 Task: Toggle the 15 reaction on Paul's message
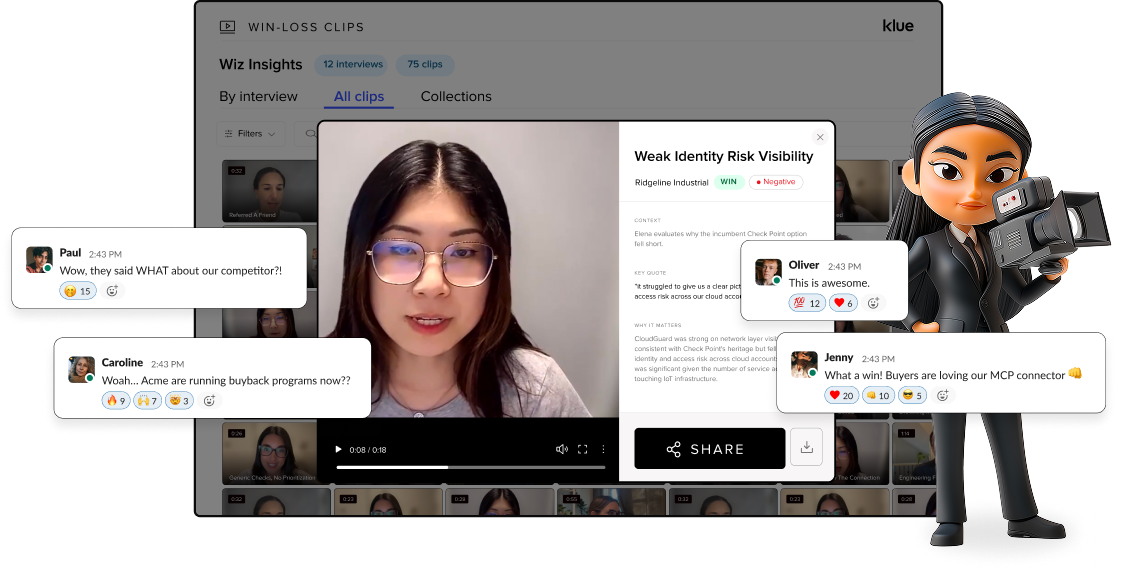[78, 291]
